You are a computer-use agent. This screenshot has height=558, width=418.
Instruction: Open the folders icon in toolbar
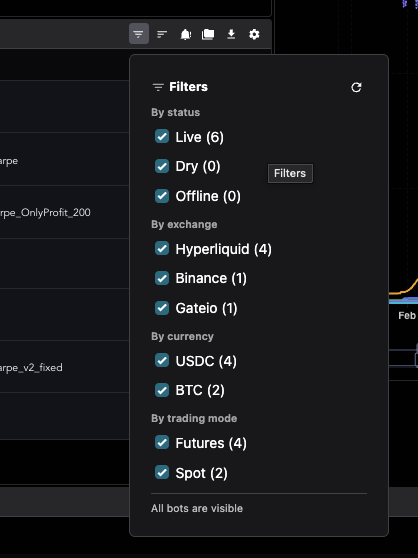point(208,34)
